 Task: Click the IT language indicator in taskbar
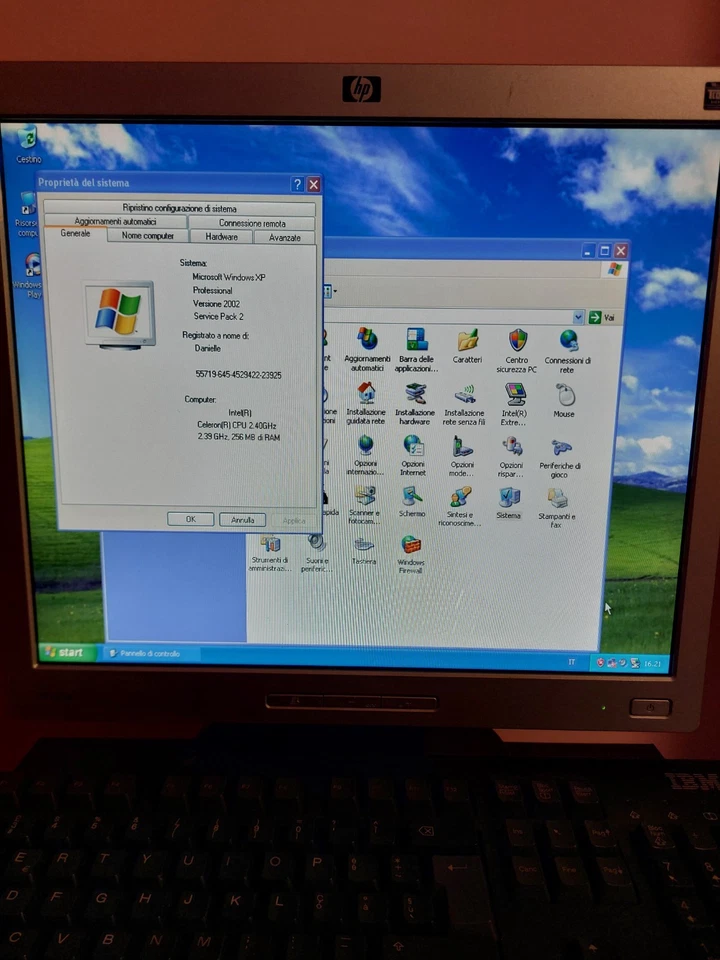[572, 662]
